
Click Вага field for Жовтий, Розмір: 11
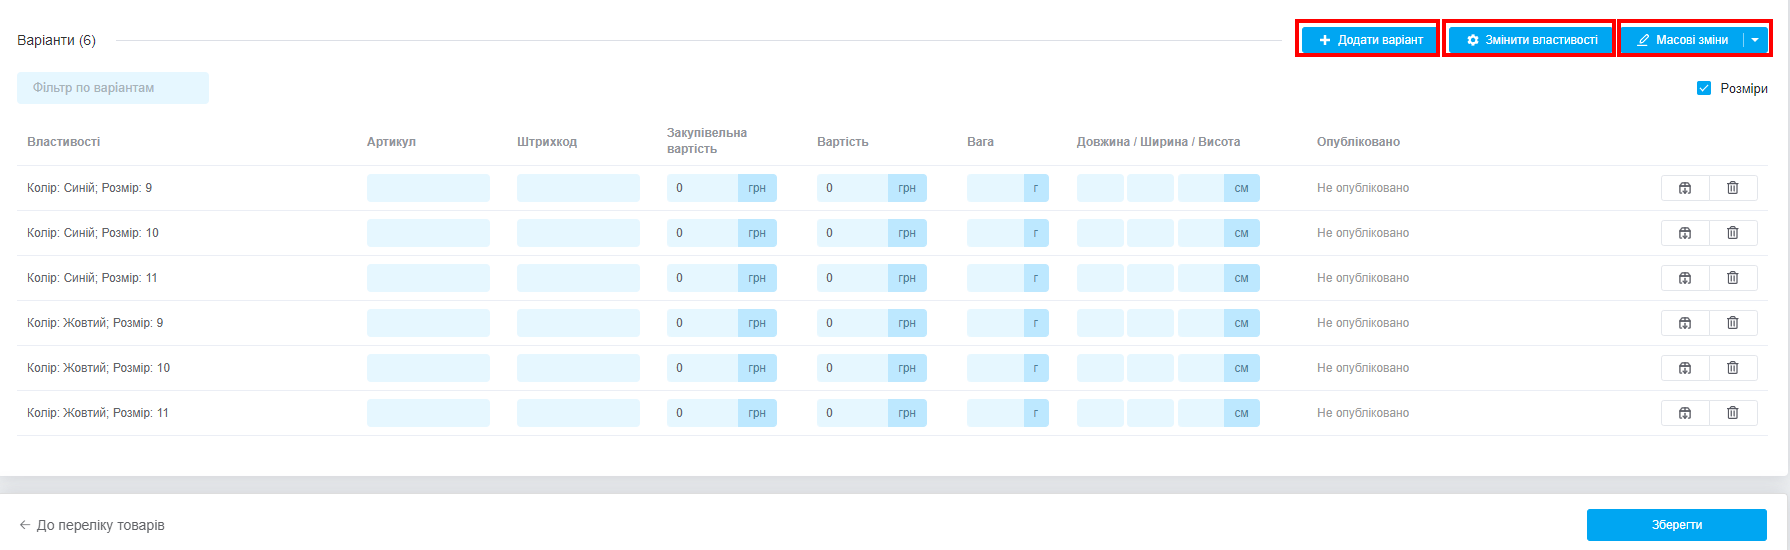tap(995, 413)
